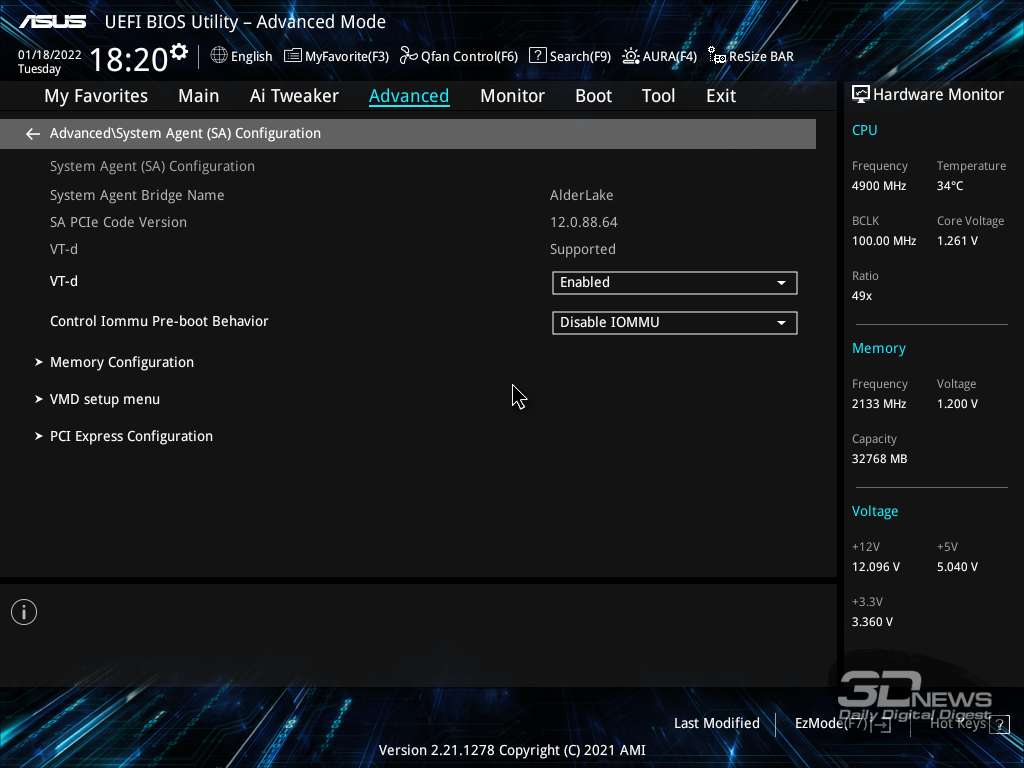
Task: Click the 01/18/2022 date text
Action: [x=50, y=55]
